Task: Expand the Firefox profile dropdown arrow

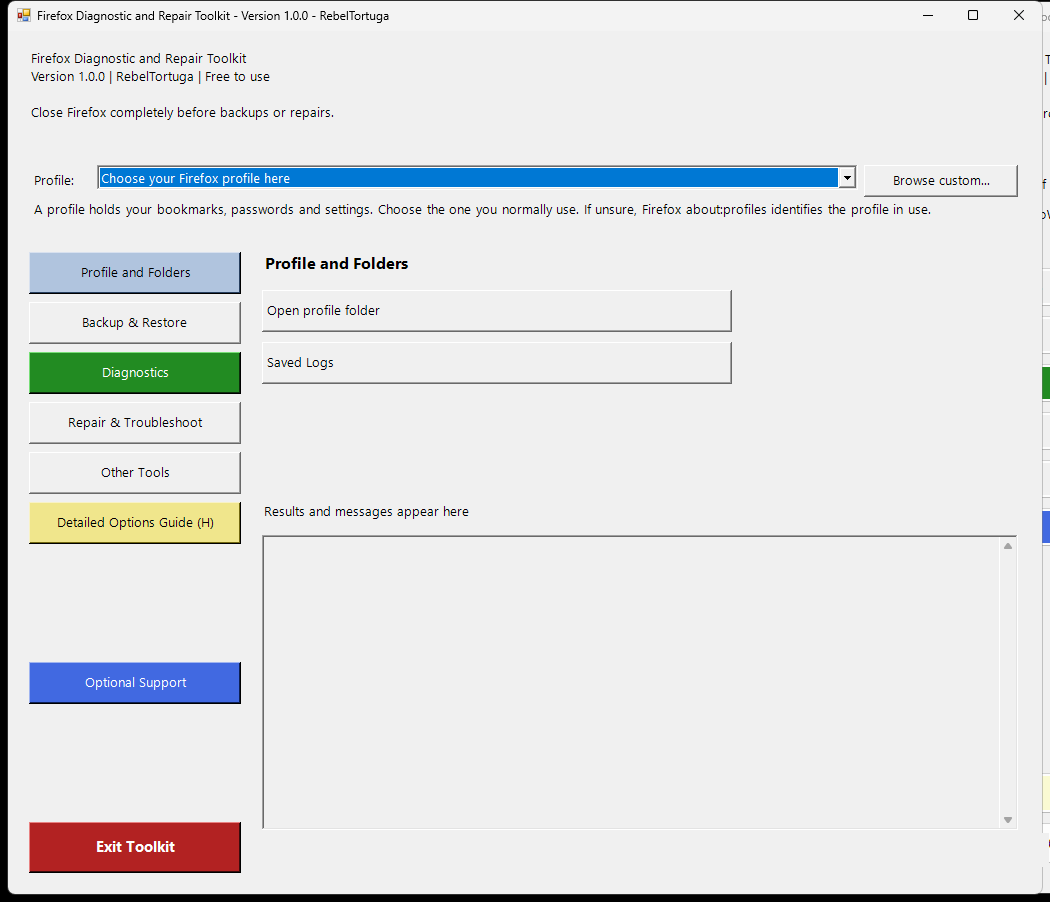Action: point(847,178)
